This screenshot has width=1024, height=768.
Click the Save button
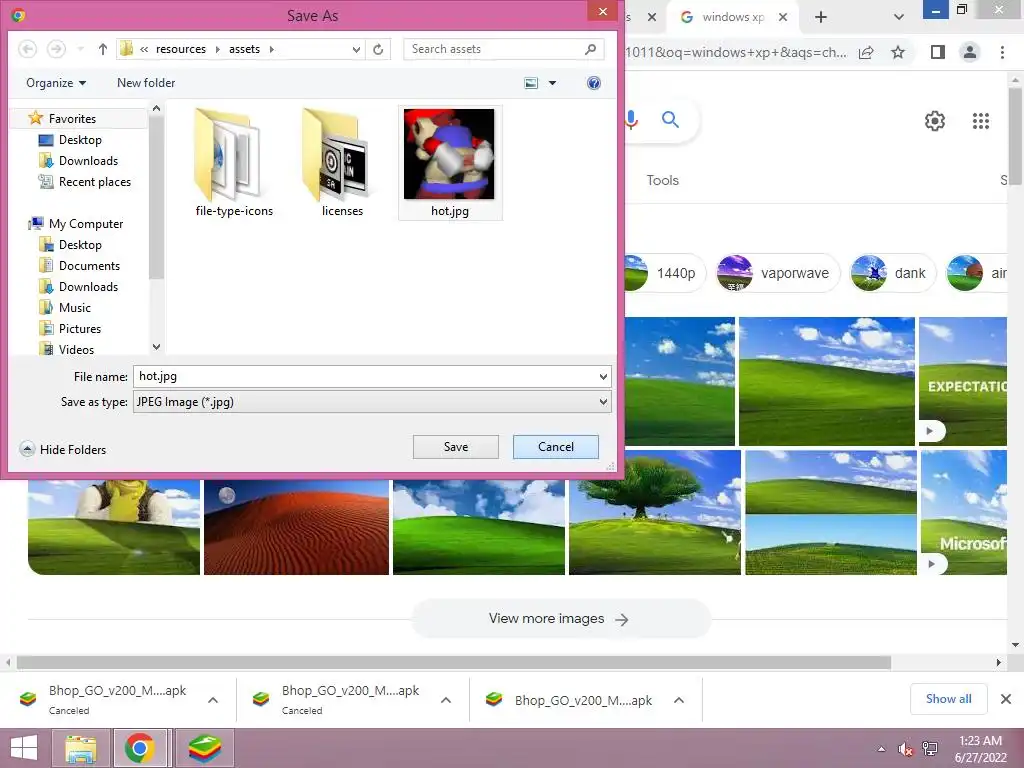[x=456, y=447]
